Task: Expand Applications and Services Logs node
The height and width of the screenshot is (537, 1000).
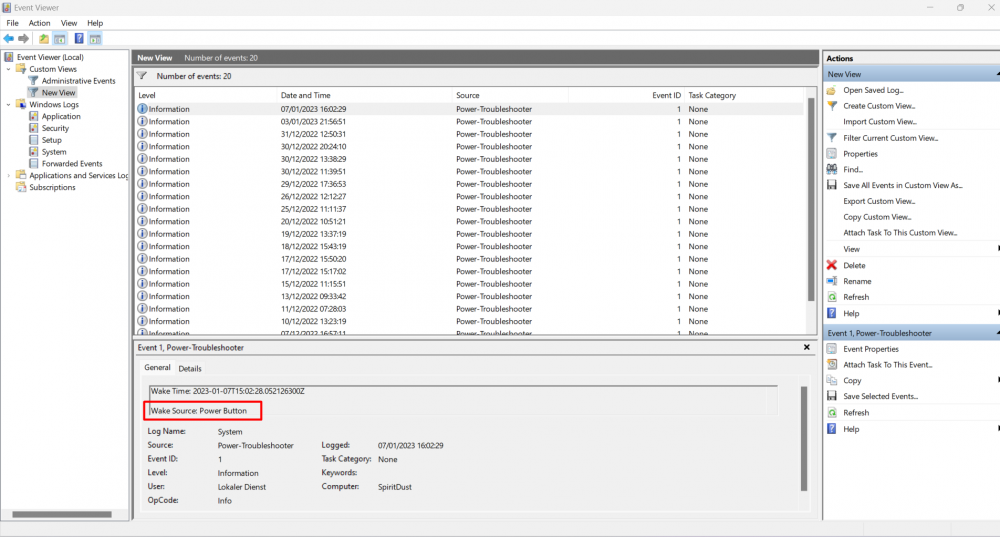Action: coord(8,175)
